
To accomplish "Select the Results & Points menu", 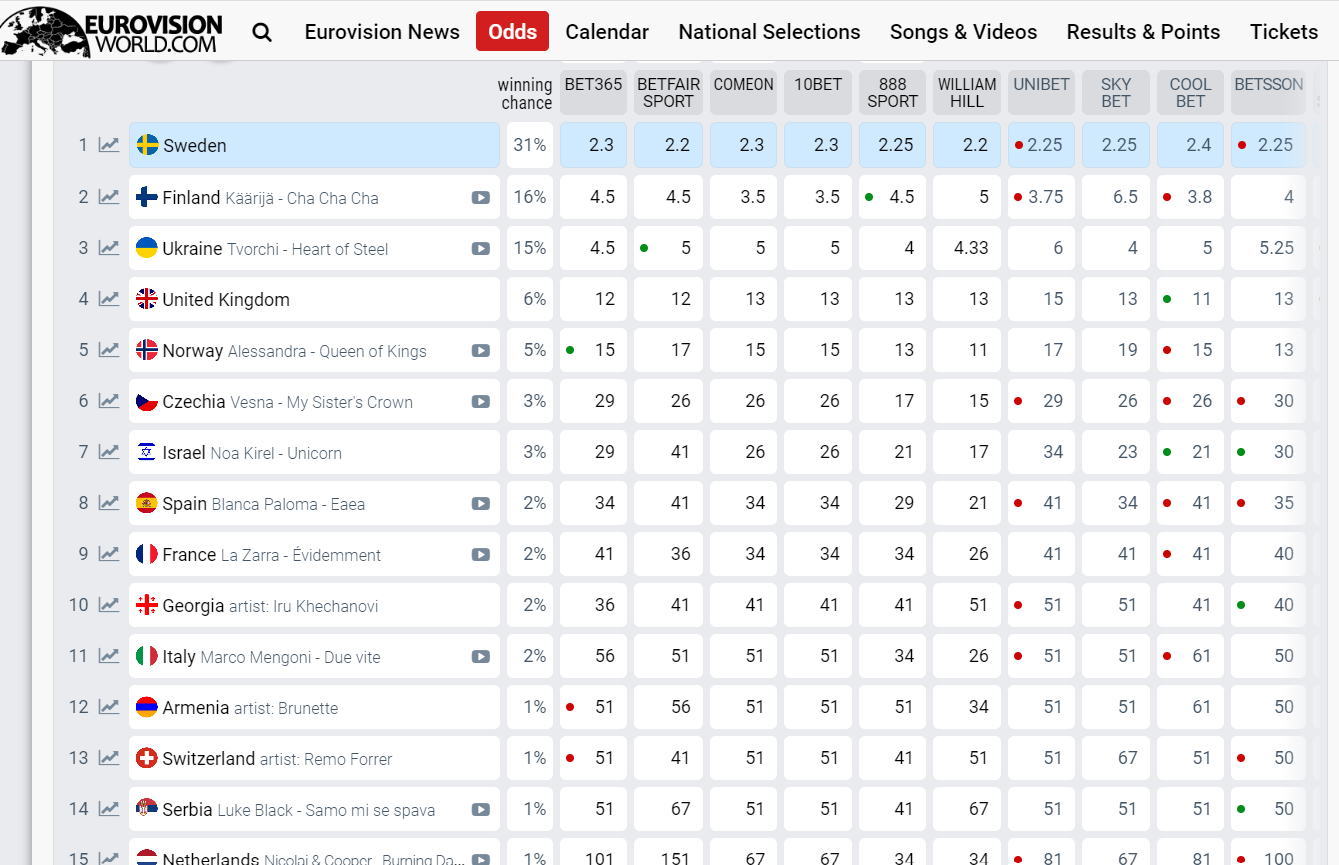I will click(1143, 32).
